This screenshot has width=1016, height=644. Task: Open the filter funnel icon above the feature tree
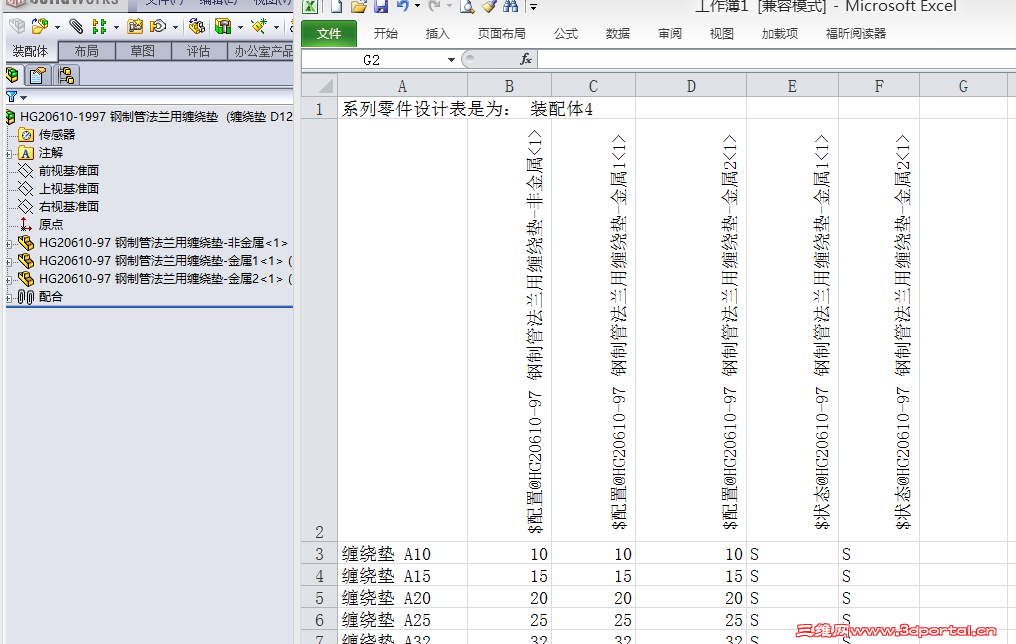click(13, 95)
